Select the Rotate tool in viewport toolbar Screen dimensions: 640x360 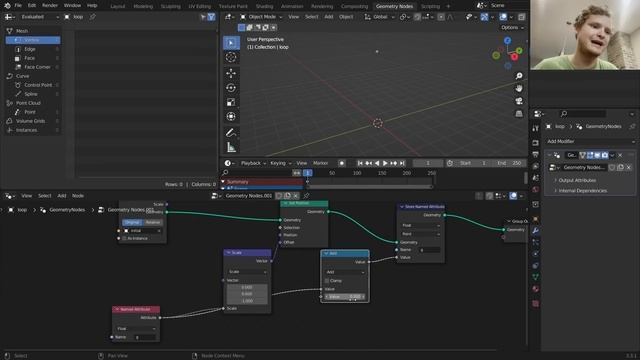(x=231, y=88)
